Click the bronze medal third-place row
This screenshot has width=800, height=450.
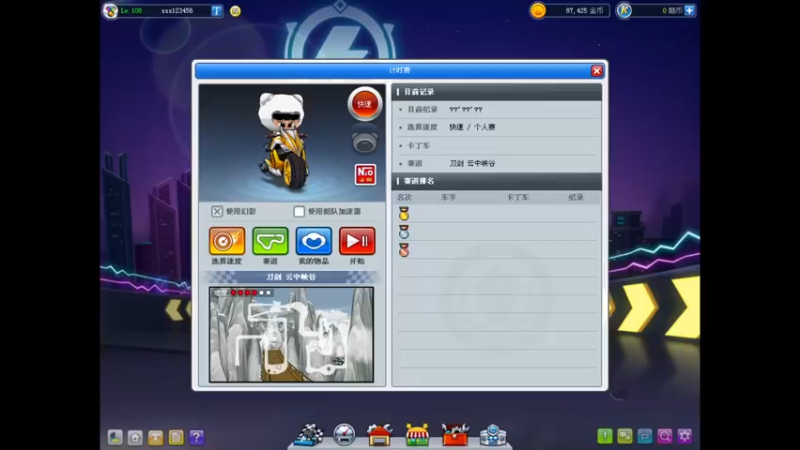[497, 250]
